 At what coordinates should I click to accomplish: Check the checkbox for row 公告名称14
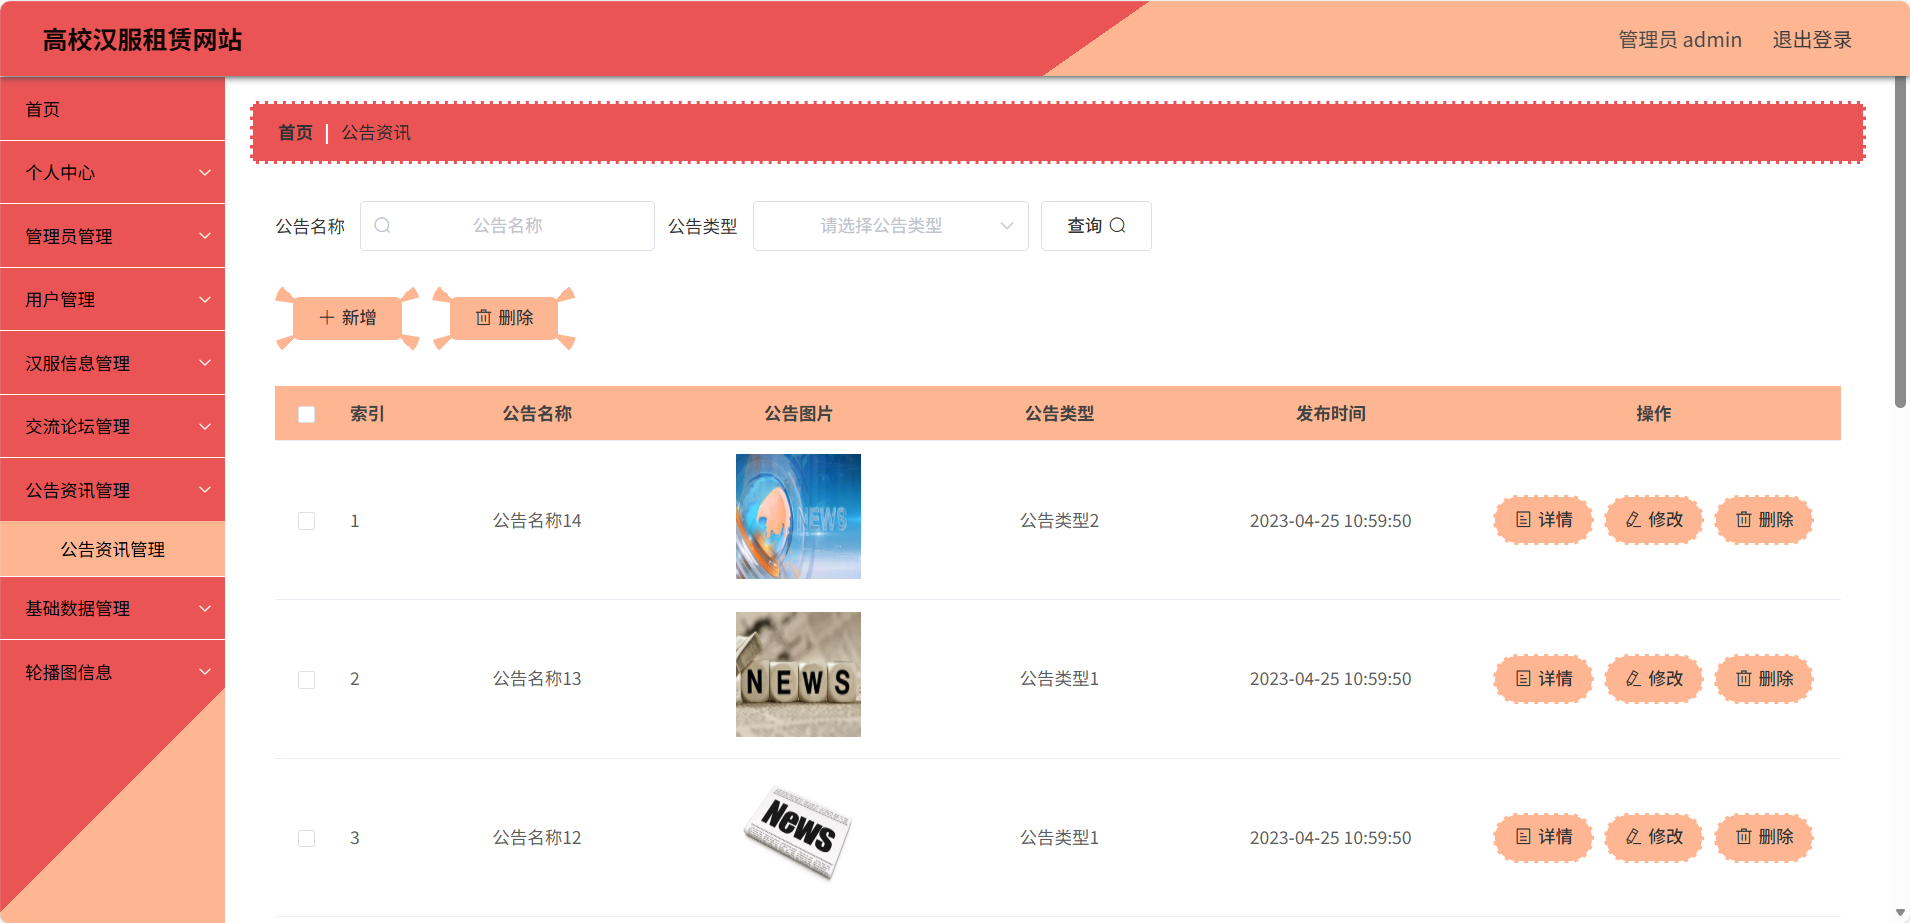pyautogui.click(x=307, y=521)
